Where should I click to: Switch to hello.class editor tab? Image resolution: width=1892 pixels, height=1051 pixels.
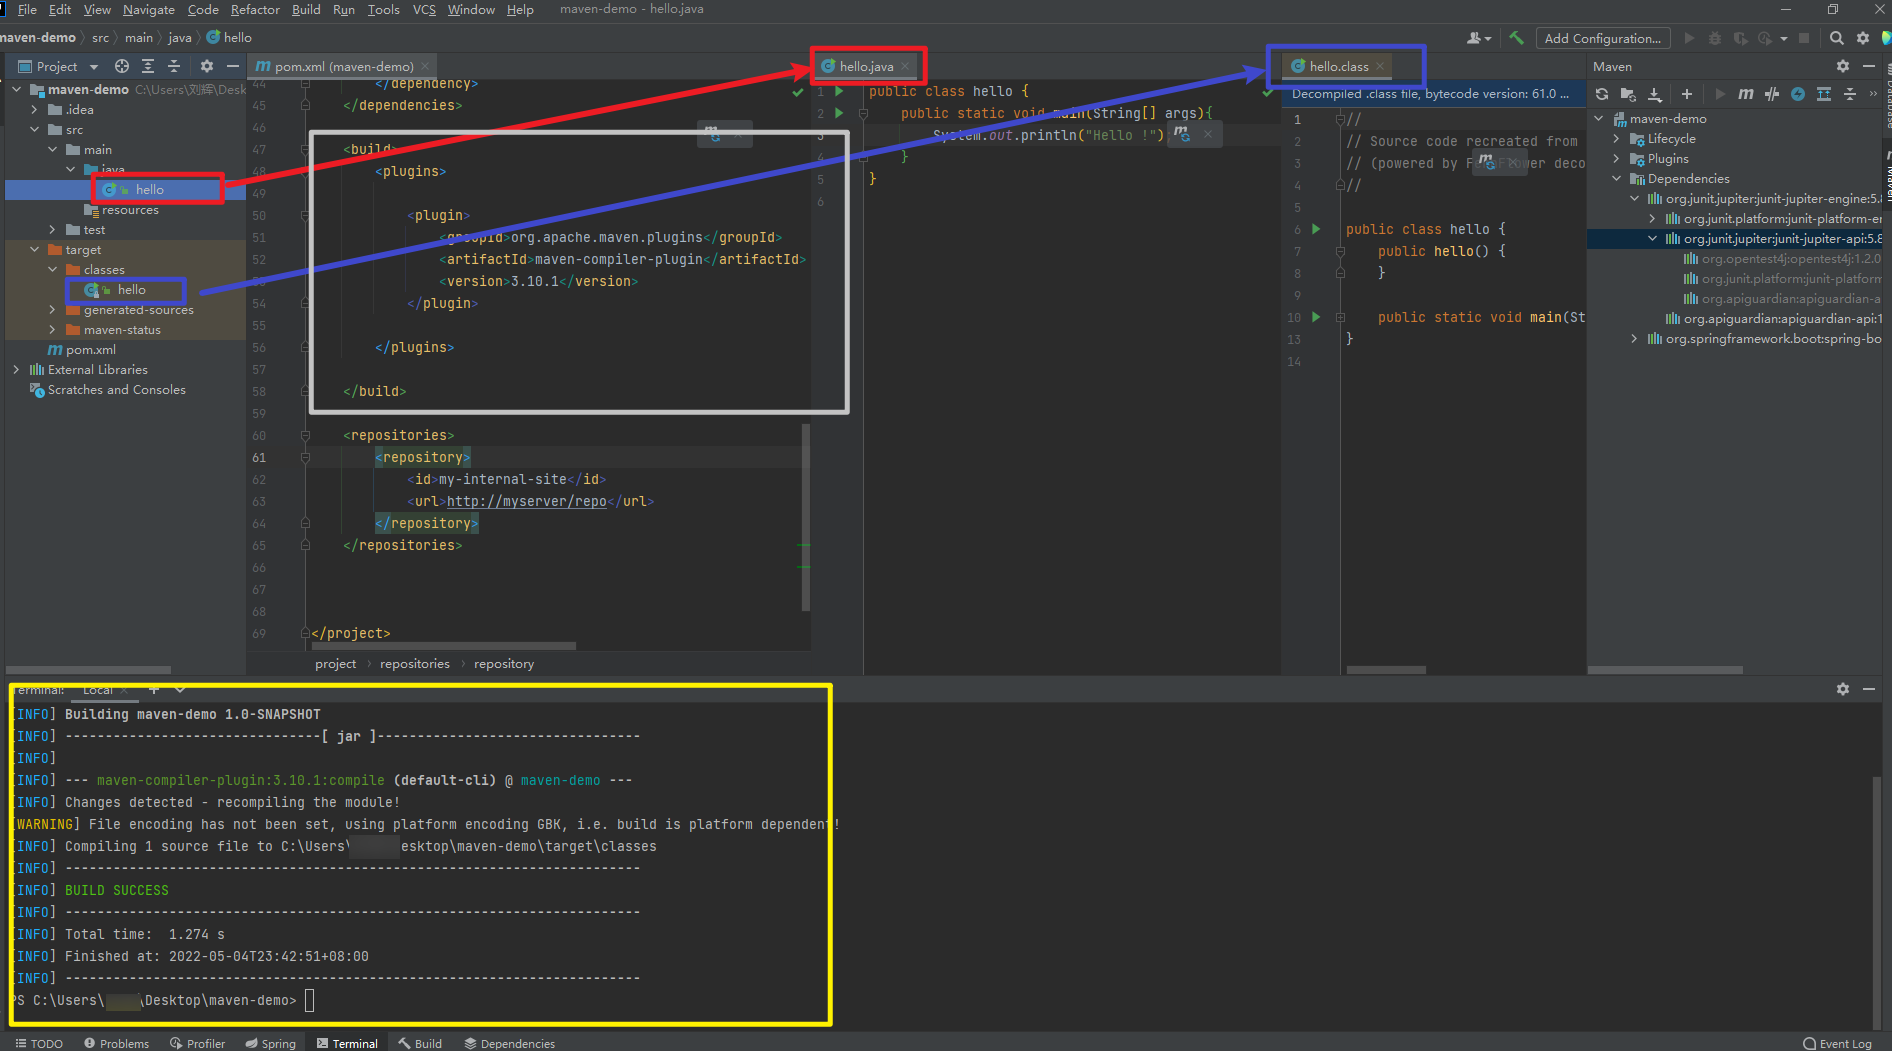pyautogui.click(x=1338, y=66)
